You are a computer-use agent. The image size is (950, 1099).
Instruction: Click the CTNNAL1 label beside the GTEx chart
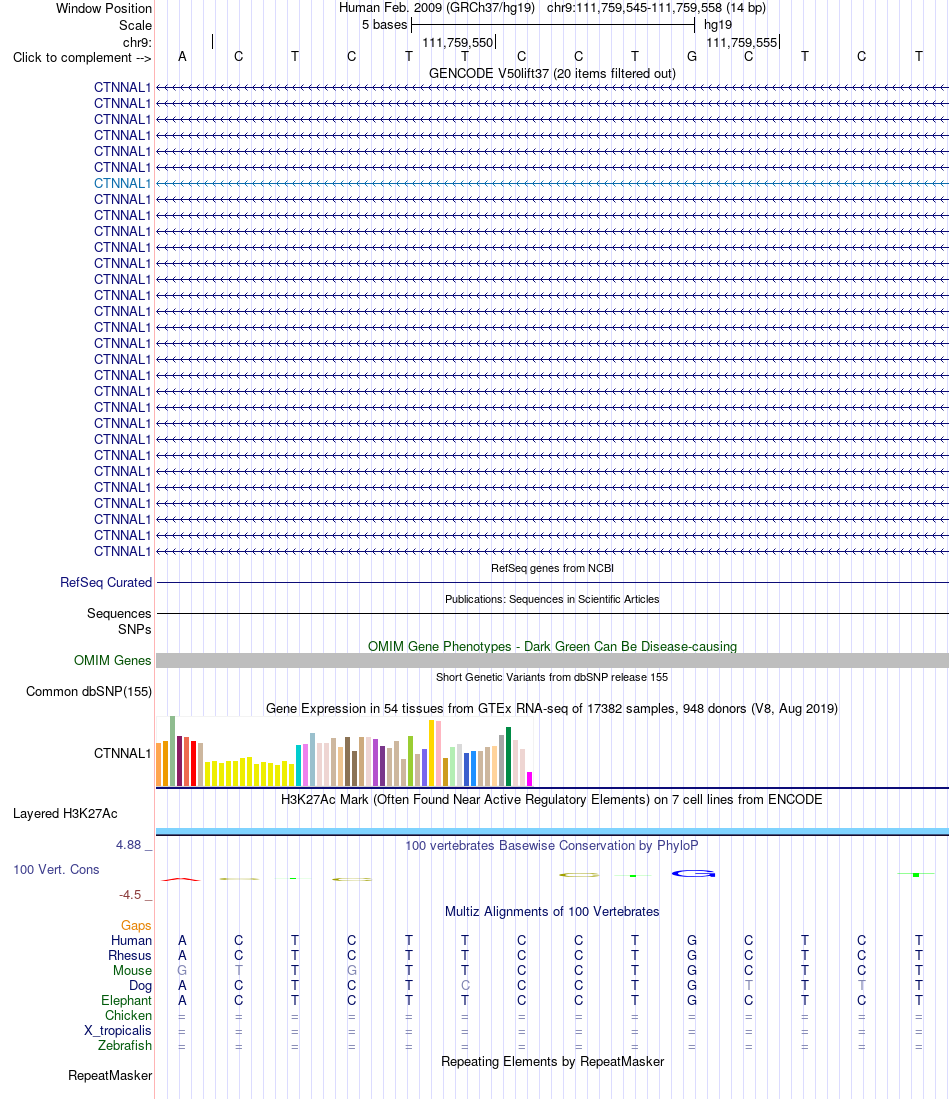pyautogui.click(x=122, y=753)
